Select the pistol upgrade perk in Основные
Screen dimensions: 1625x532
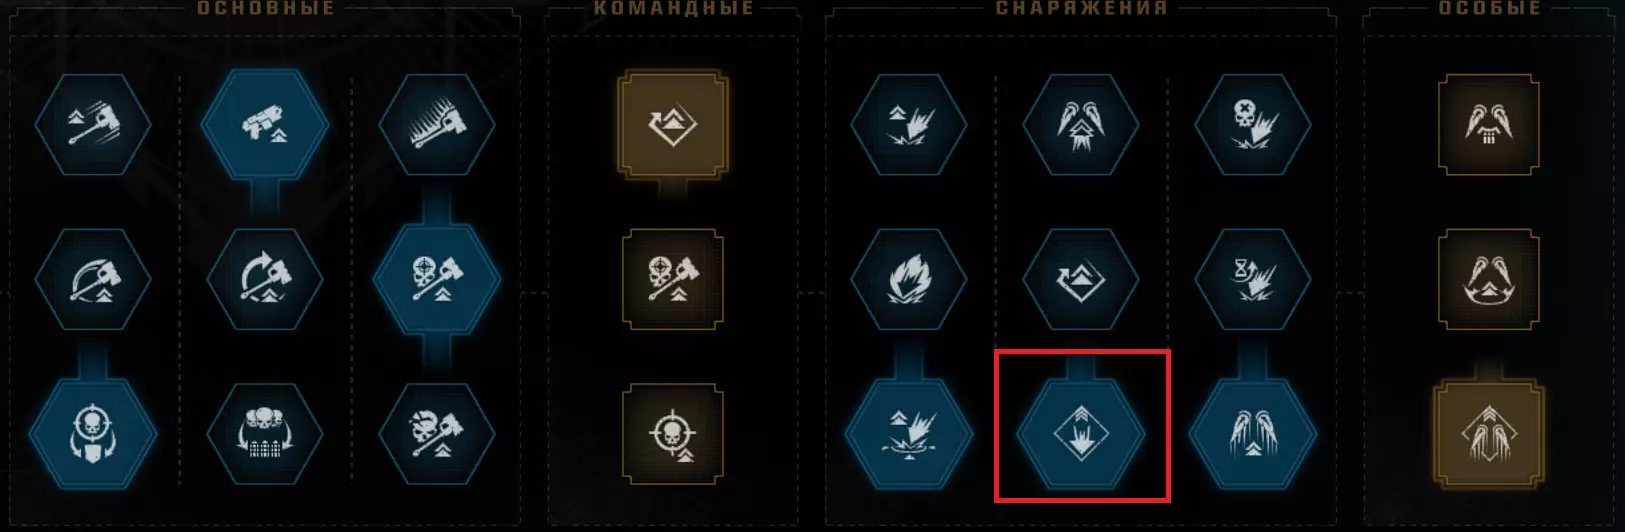click(x=264, y=124)
